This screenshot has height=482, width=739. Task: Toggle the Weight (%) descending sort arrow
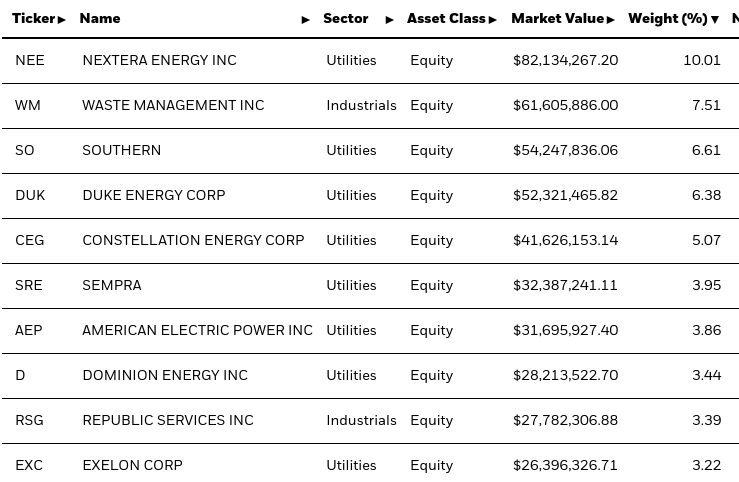(x=715, y=20)
